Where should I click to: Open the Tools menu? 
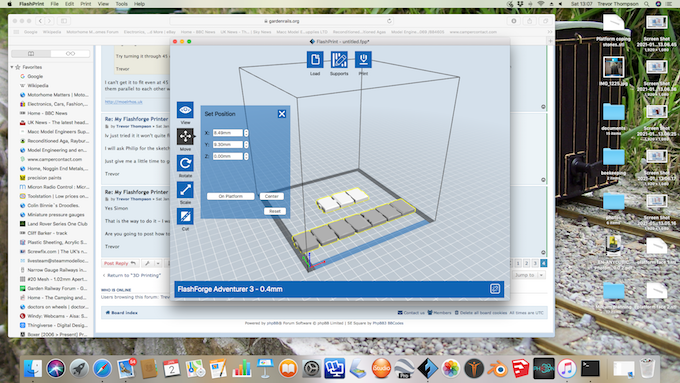tap(121, 4)
